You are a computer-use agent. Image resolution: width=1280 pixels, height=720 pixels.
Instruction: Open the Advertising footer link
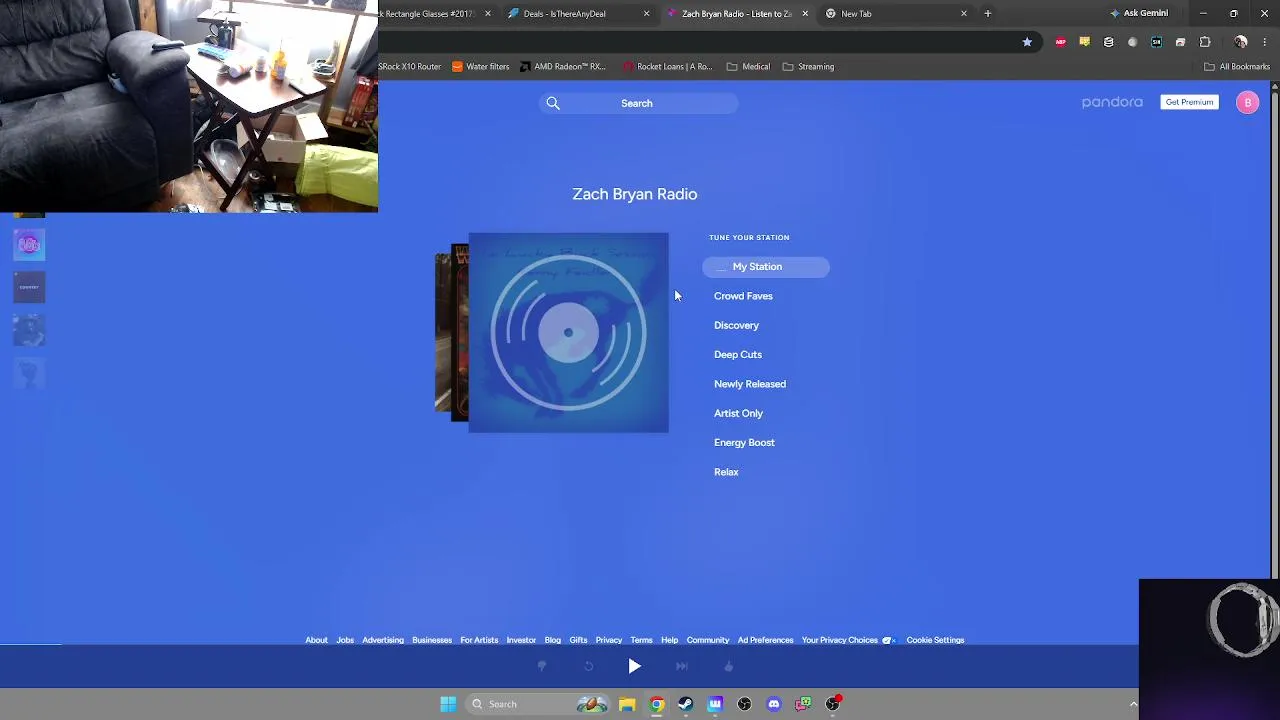(x=383, y=640)
